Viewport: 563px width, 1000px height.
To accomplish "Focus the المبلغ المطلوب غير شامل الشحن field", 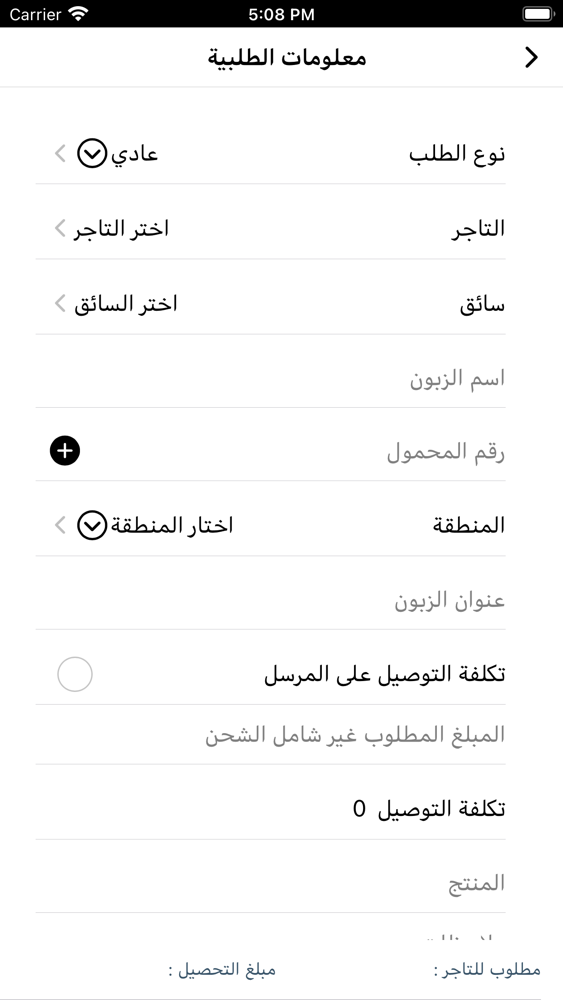I will (x=271, y=735).
